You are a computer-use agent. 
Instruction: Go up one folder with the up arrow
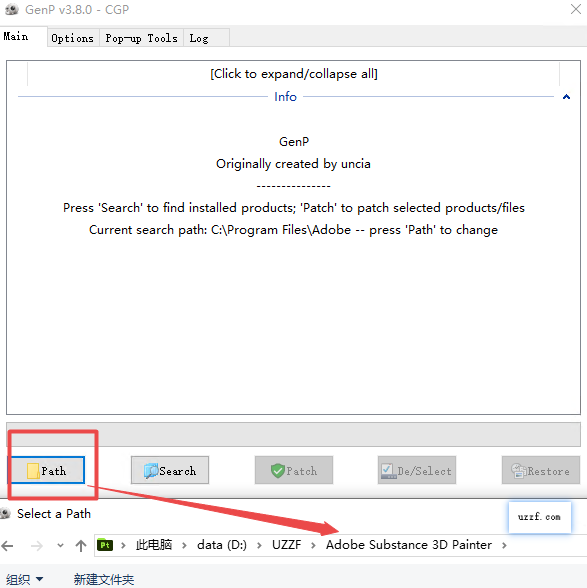[x=81, y=546]
